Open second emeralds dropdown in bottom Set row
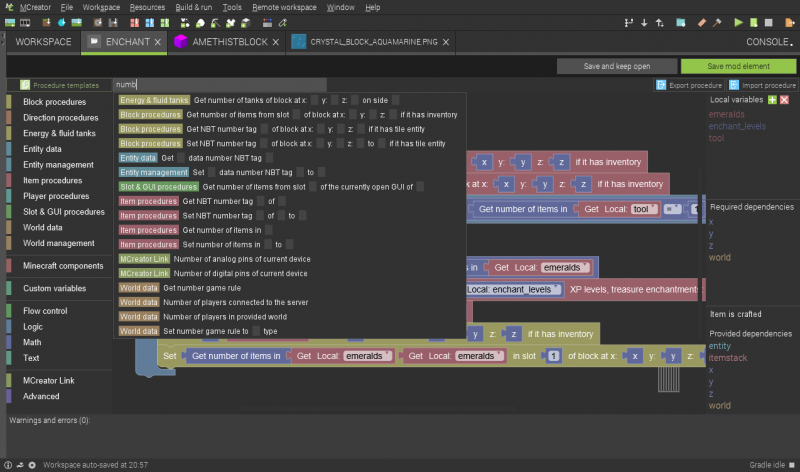This screenshot has width=800, height=472. pos(479,356)
